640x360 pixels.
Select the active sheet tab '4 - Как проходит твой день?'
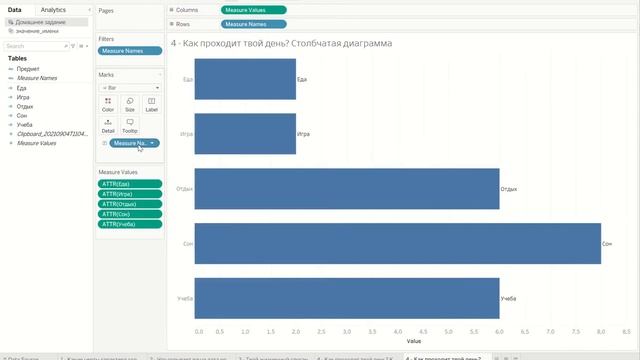[x=443, y=358]
